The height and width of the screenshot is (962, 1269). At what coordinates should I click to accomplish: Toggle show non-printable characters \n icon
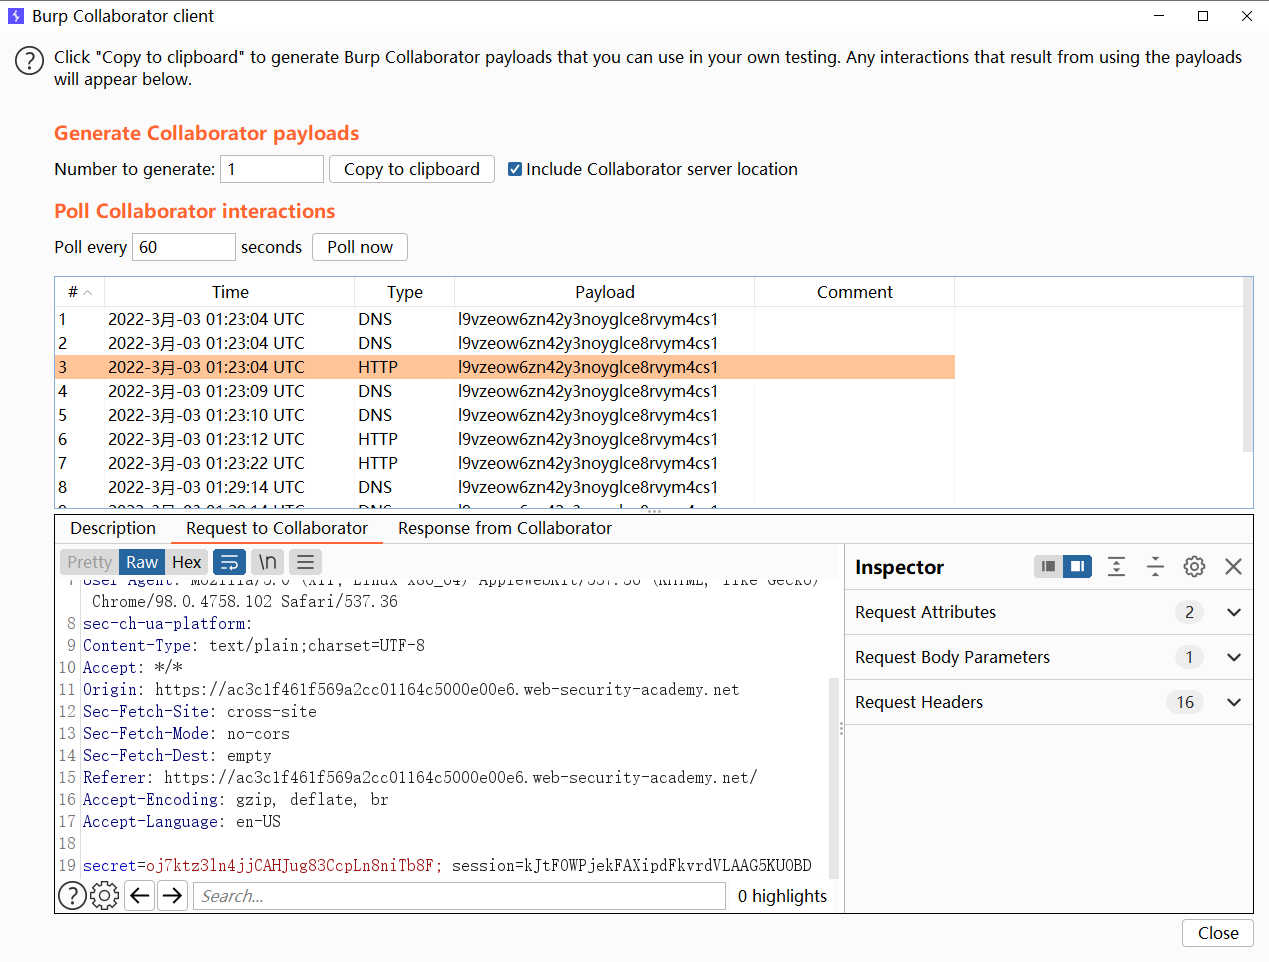267,562
